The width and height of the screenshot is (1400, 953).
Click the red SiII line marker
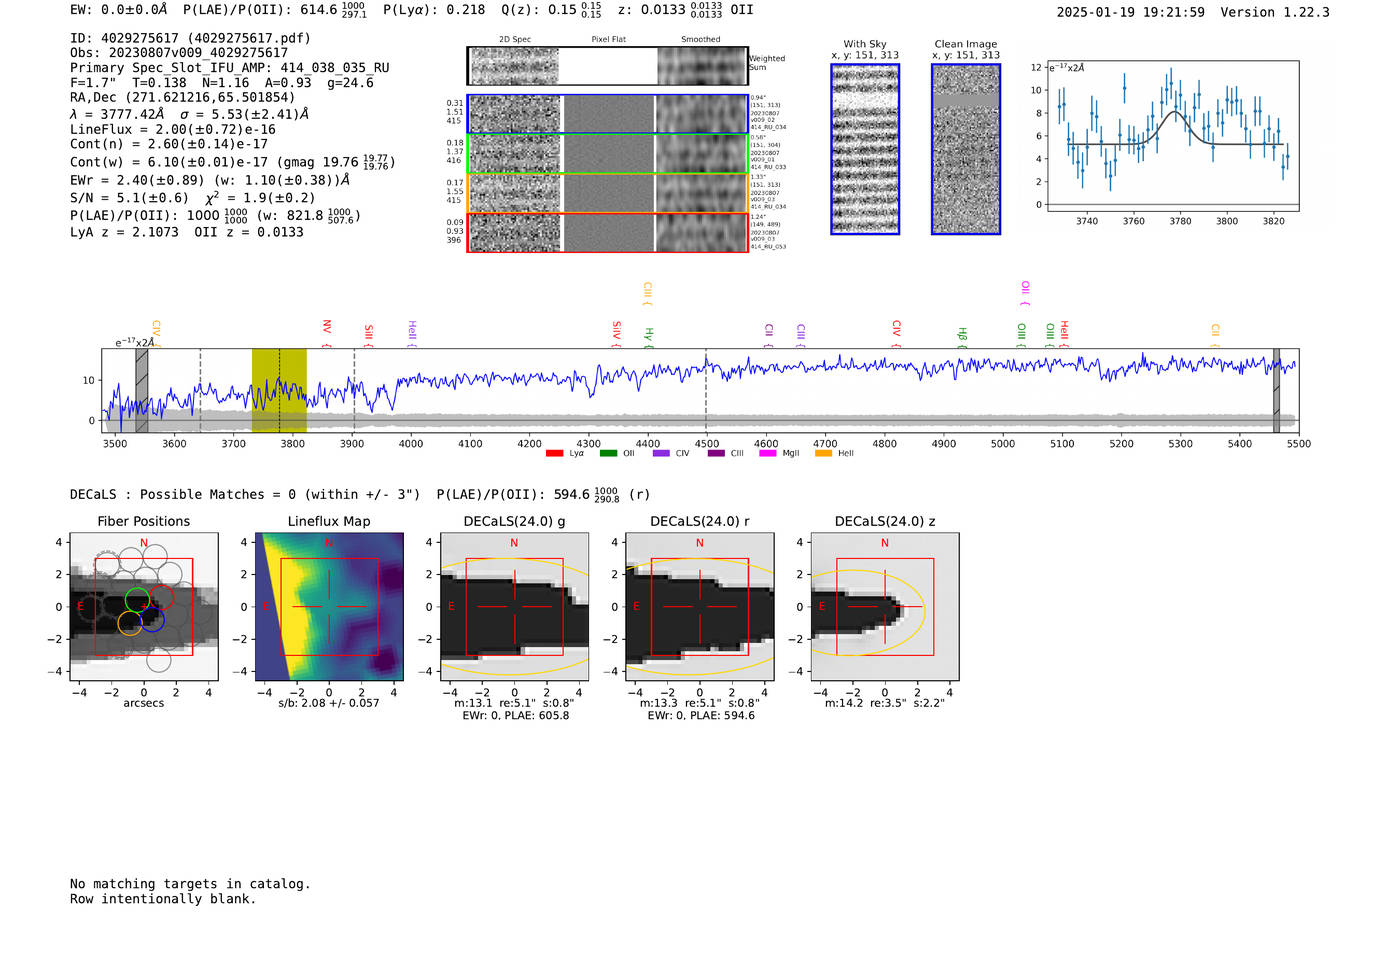click(x=369, y=334)
